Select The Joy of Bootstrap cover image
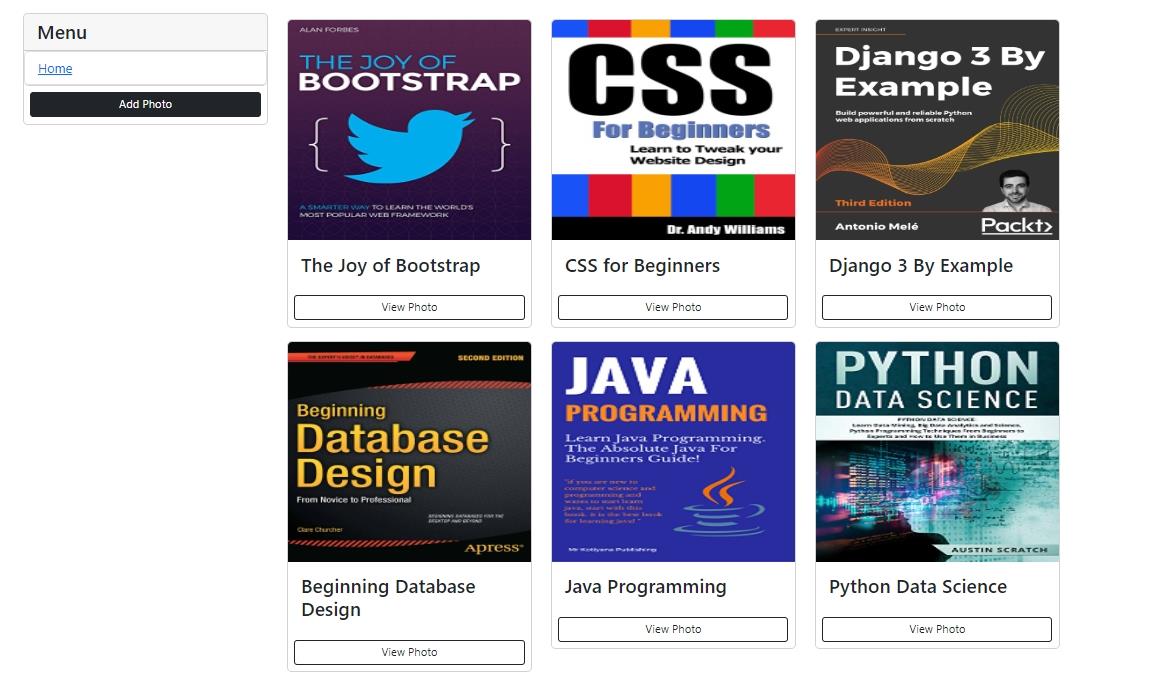This screenshot has width=1168, height=691. (409, 130)
